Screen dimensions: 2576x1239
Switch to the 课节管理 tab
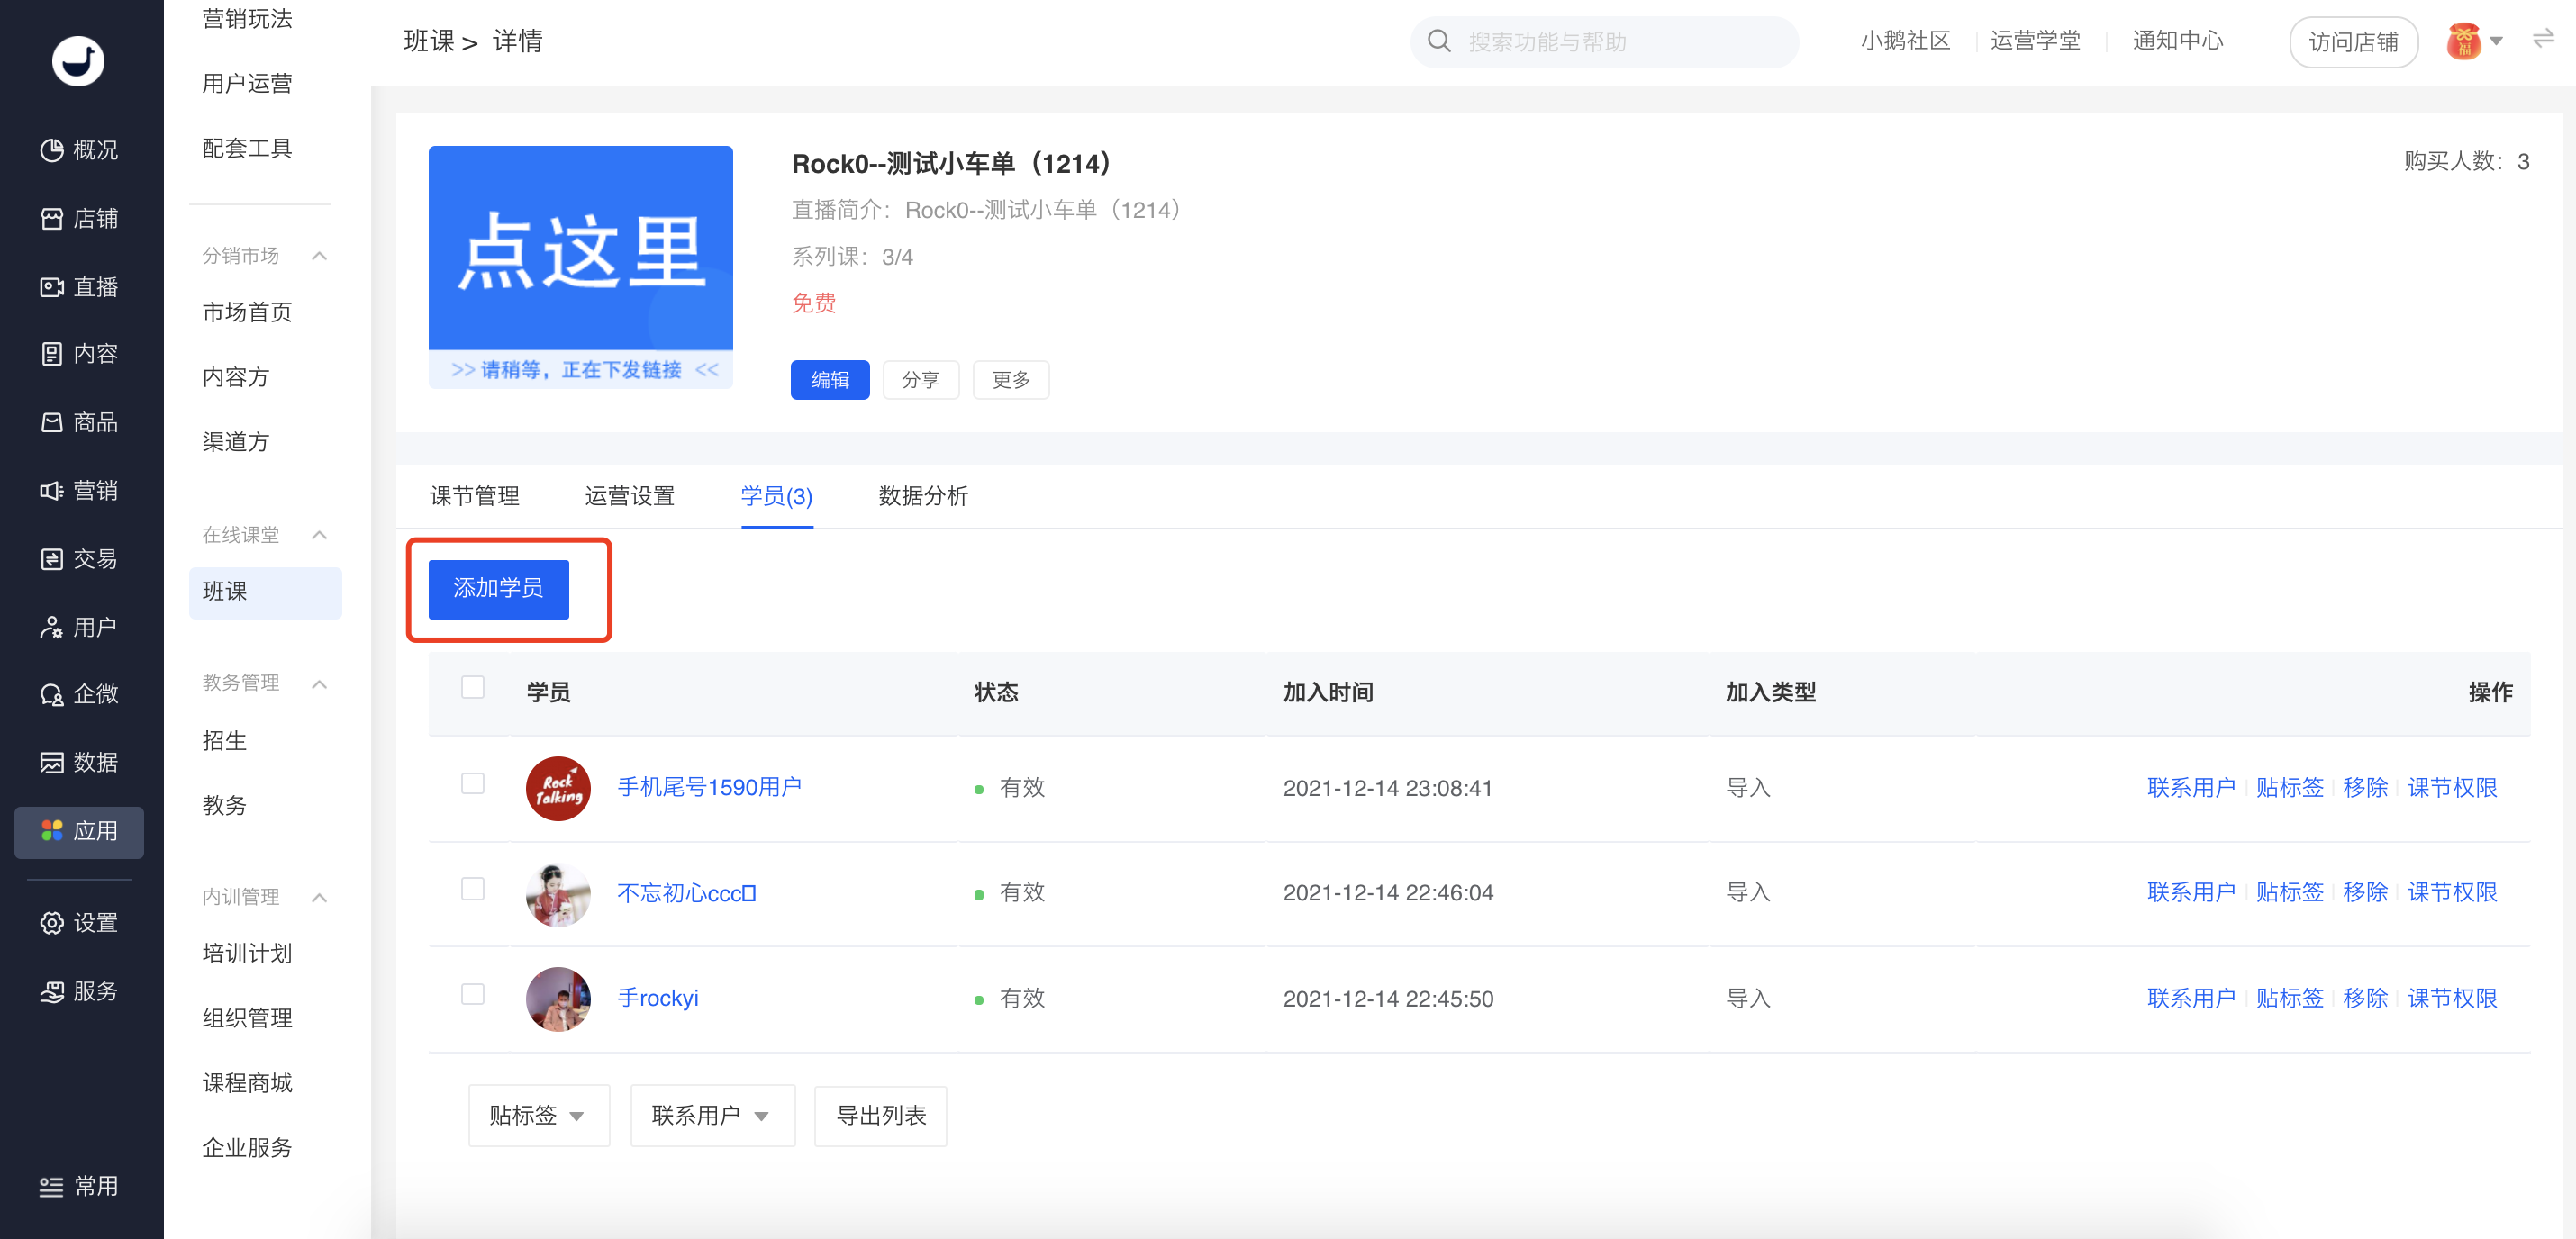[474, 496]
